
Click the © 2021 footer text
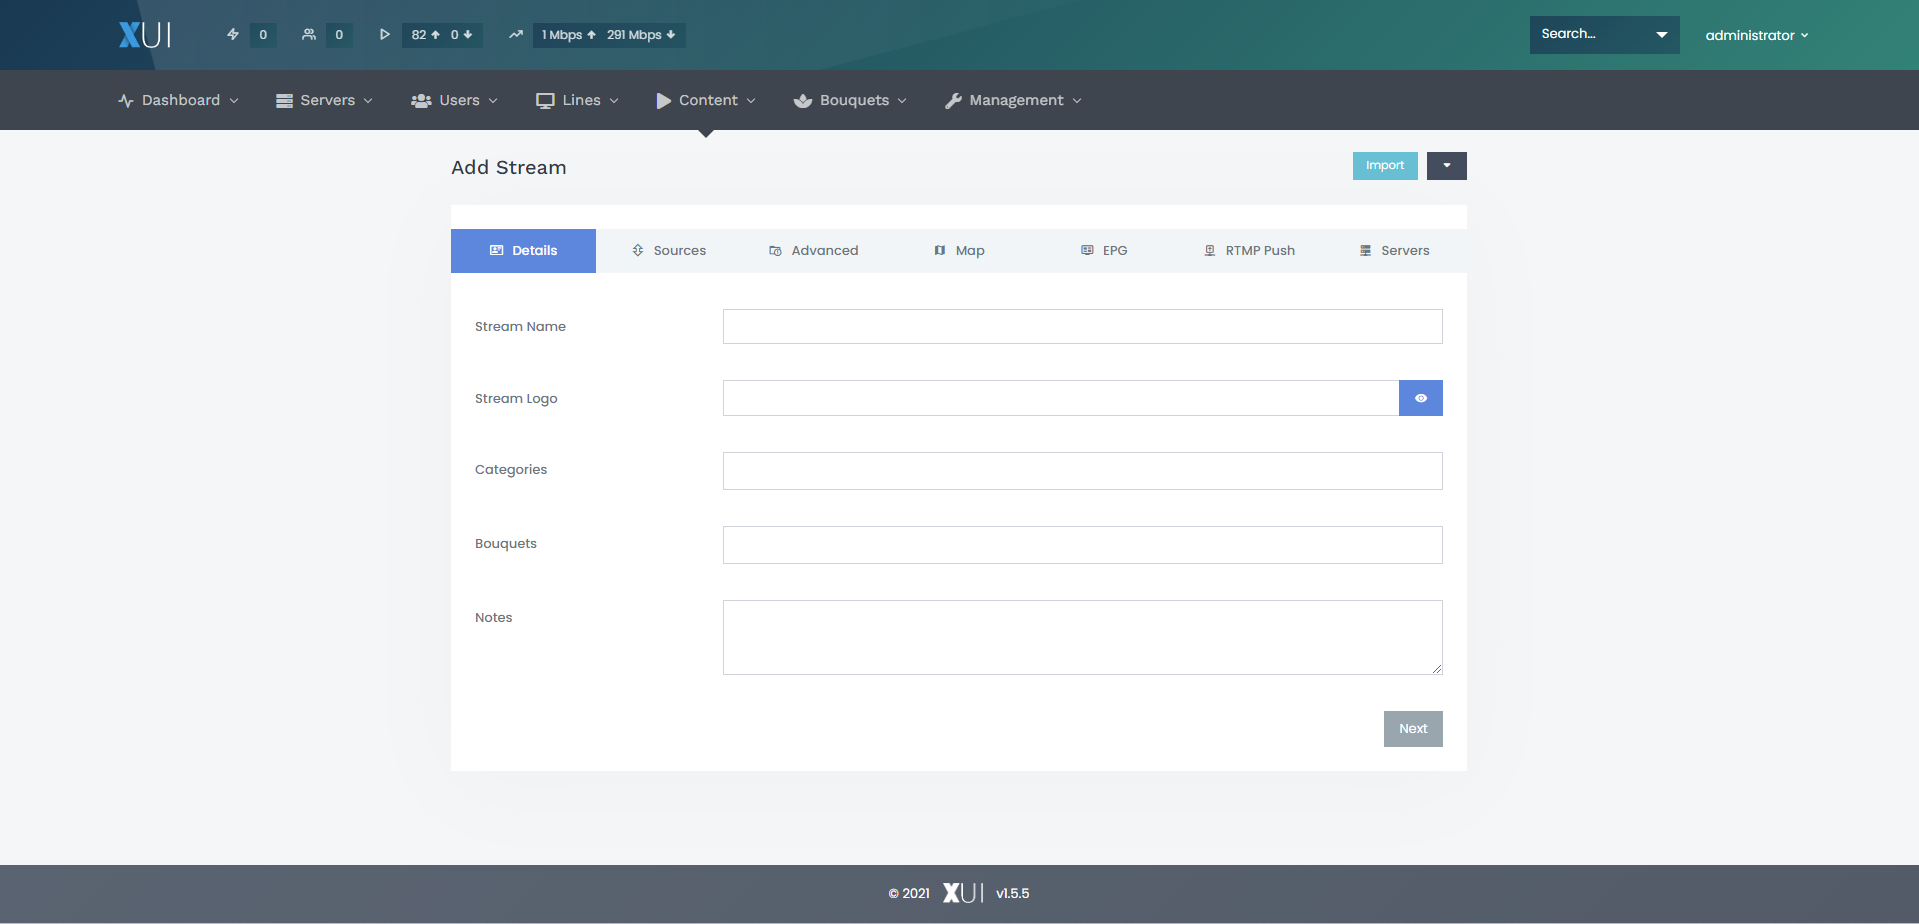click(x=909, y=894)
